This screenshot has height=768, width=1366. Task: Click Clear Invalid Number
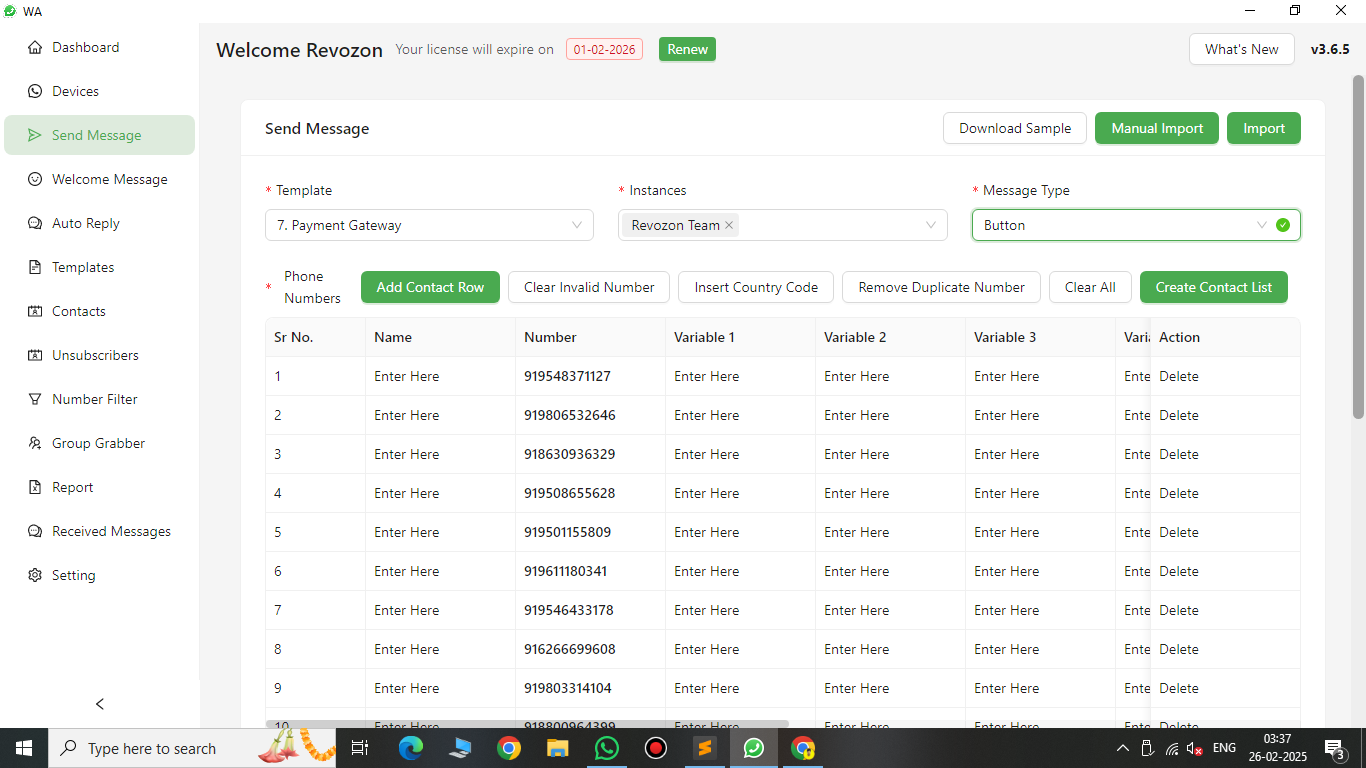589,287
